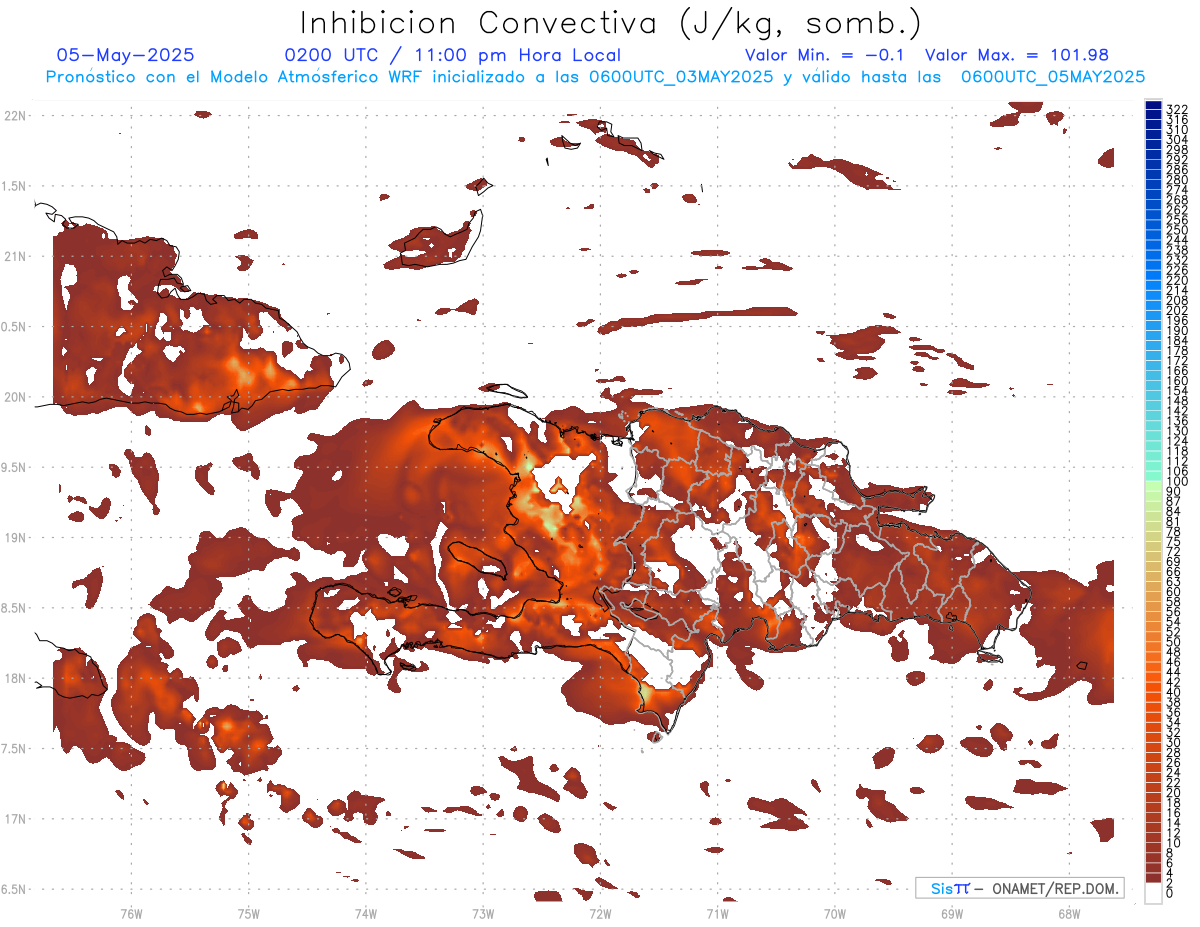Click the "Valor Min. = -0.1" readout
This screenshot has height=927, width=1200.
tap(824, 55)
